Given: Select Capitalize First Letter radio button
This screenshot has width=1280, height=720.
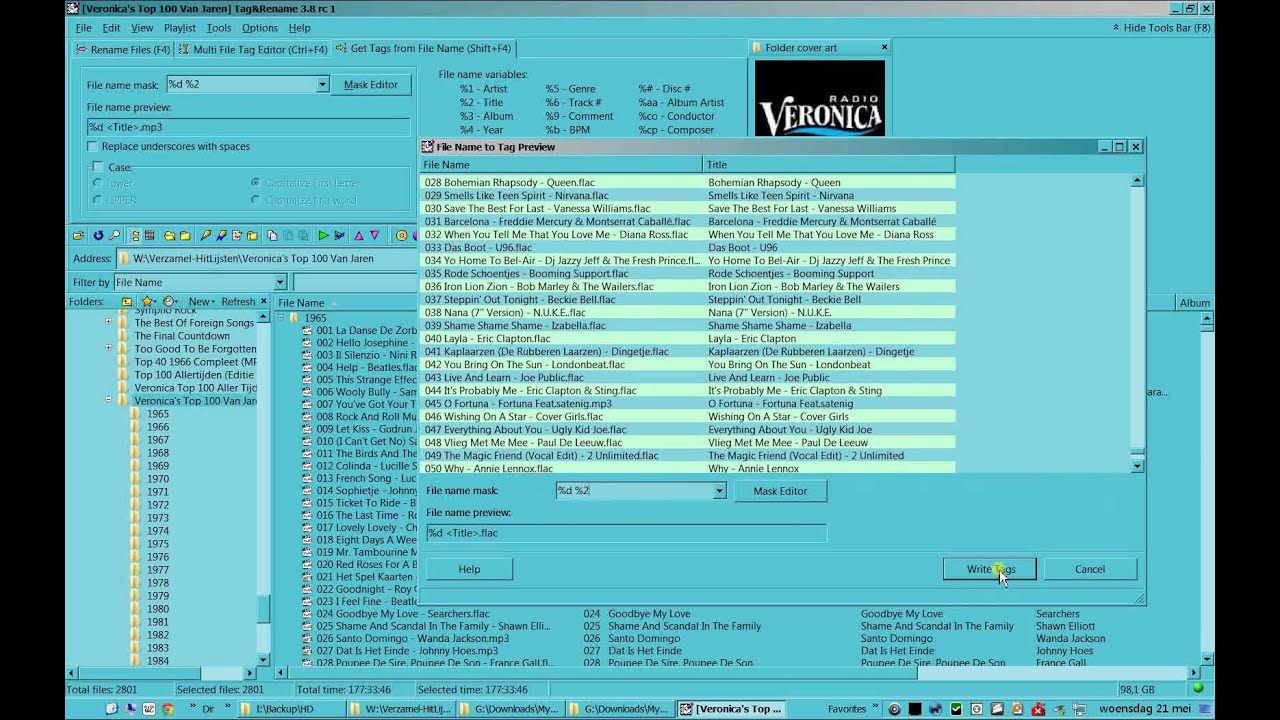Looking at the screenshot, I should pyautogui.click(x=255, y=183).
